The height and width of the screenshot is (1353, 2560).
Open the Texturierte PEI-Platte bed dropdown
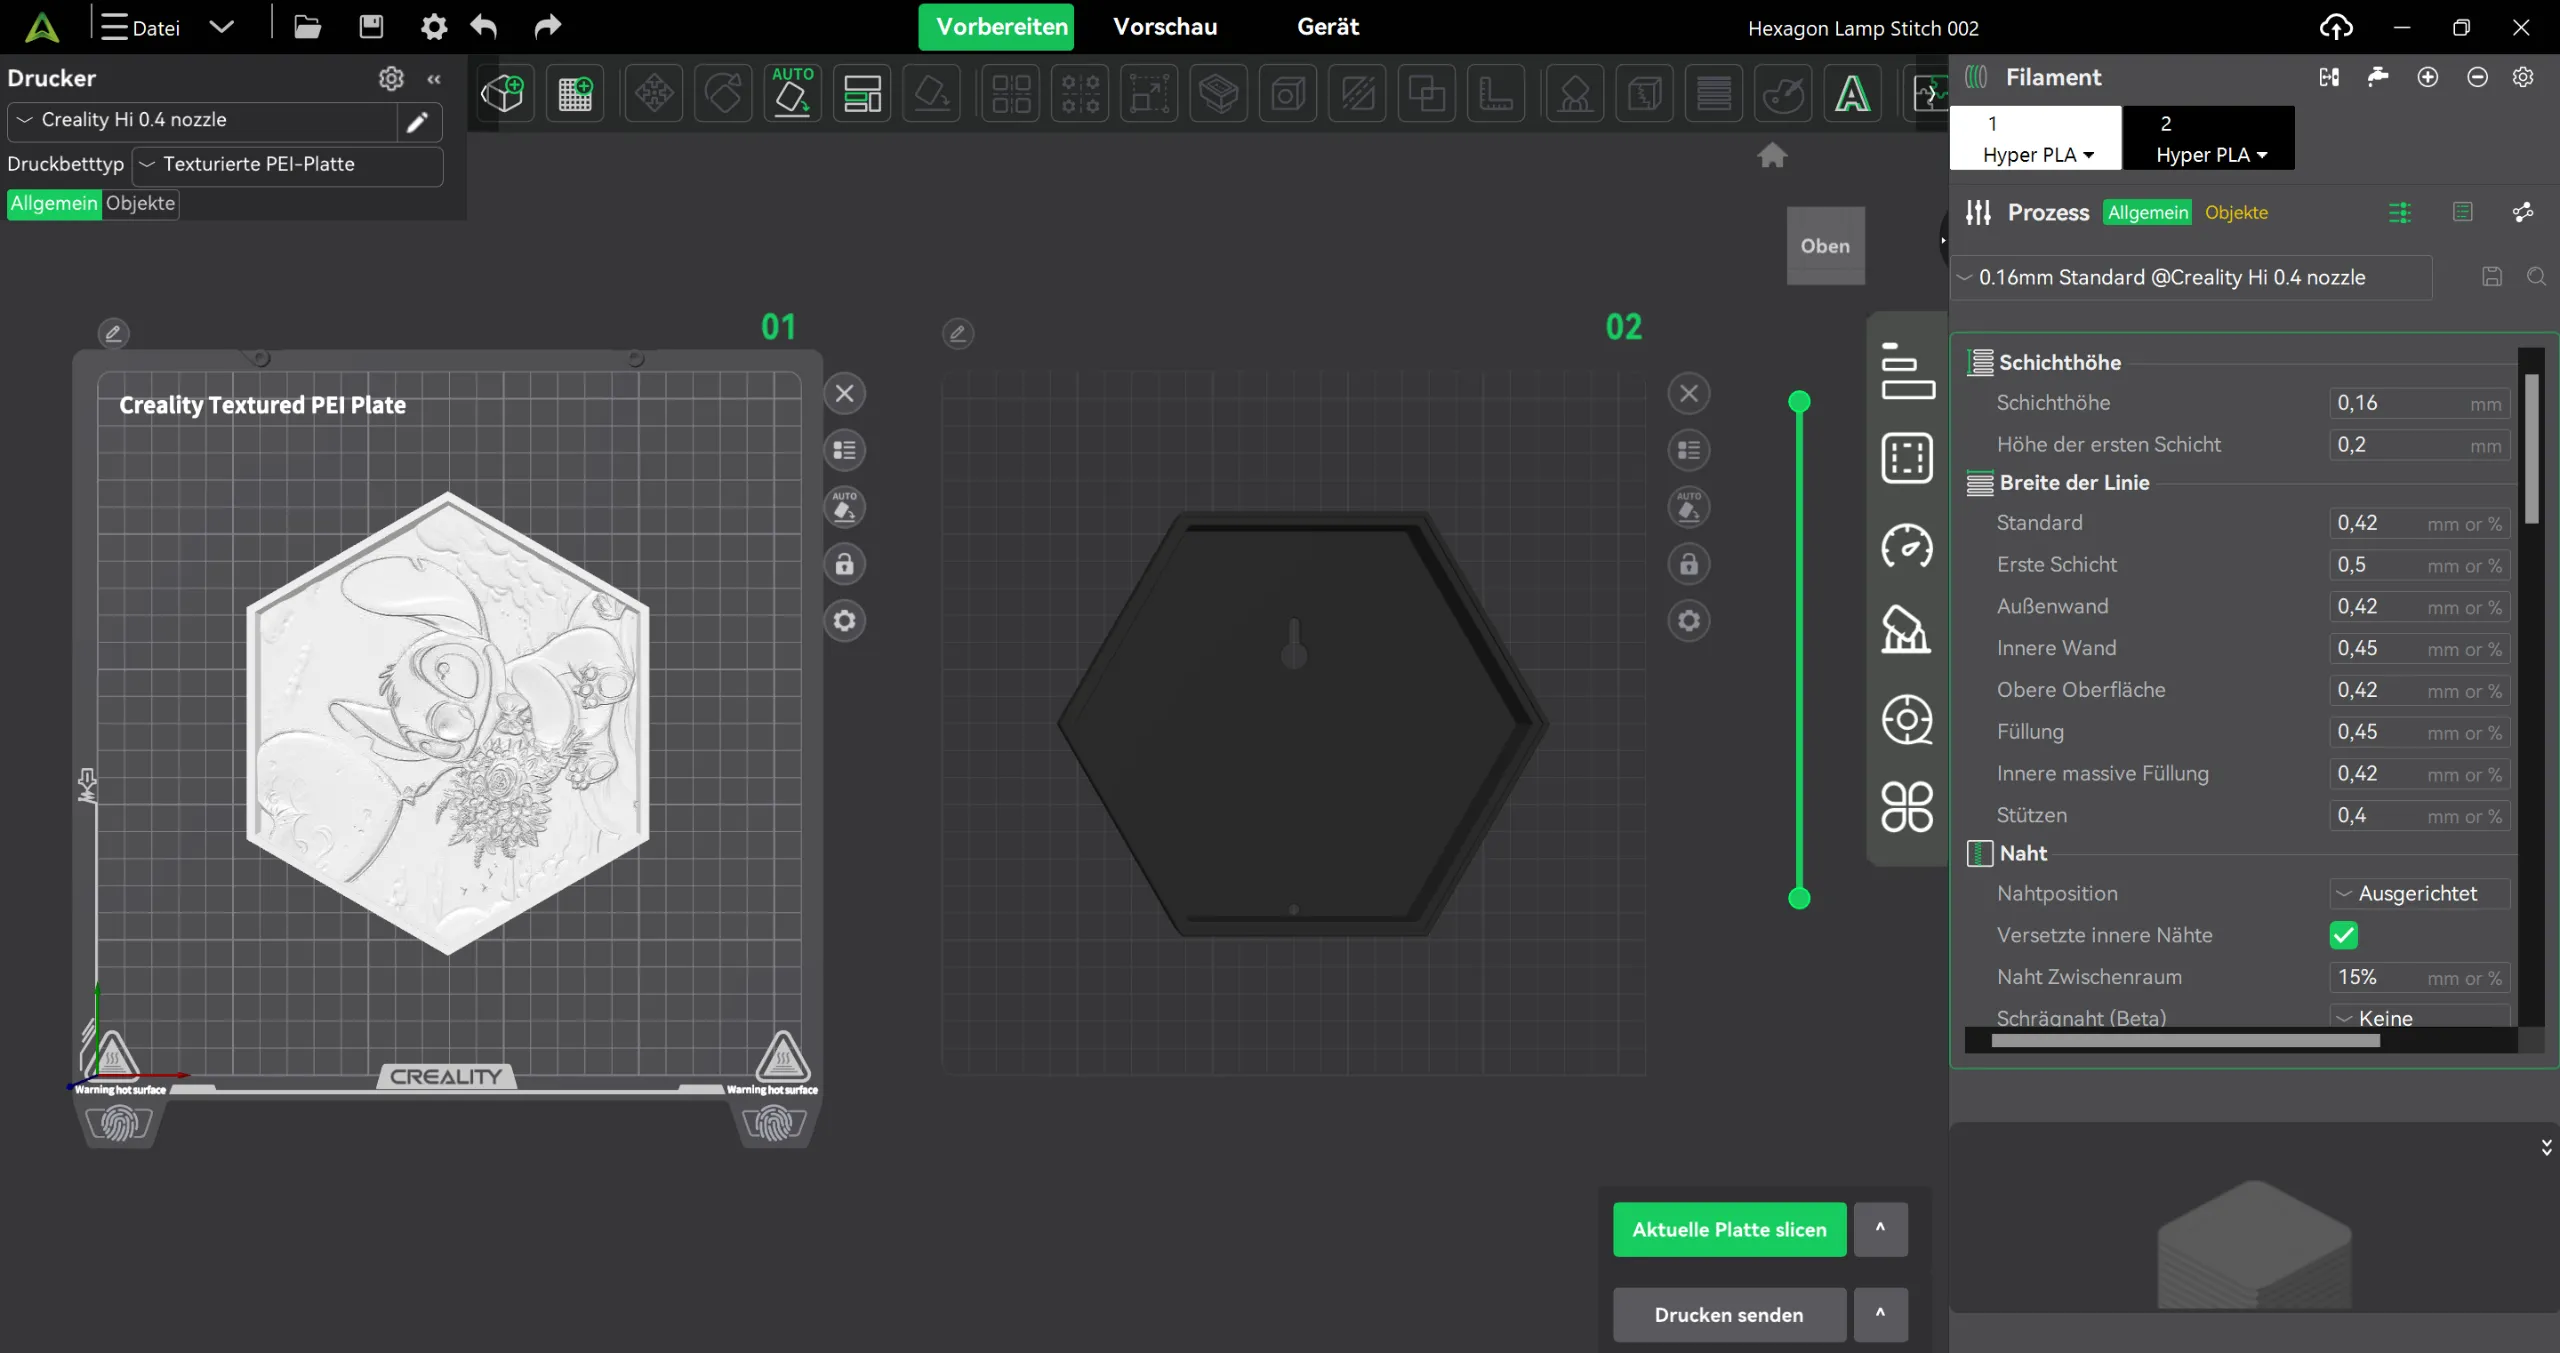[x=288, y=164]
